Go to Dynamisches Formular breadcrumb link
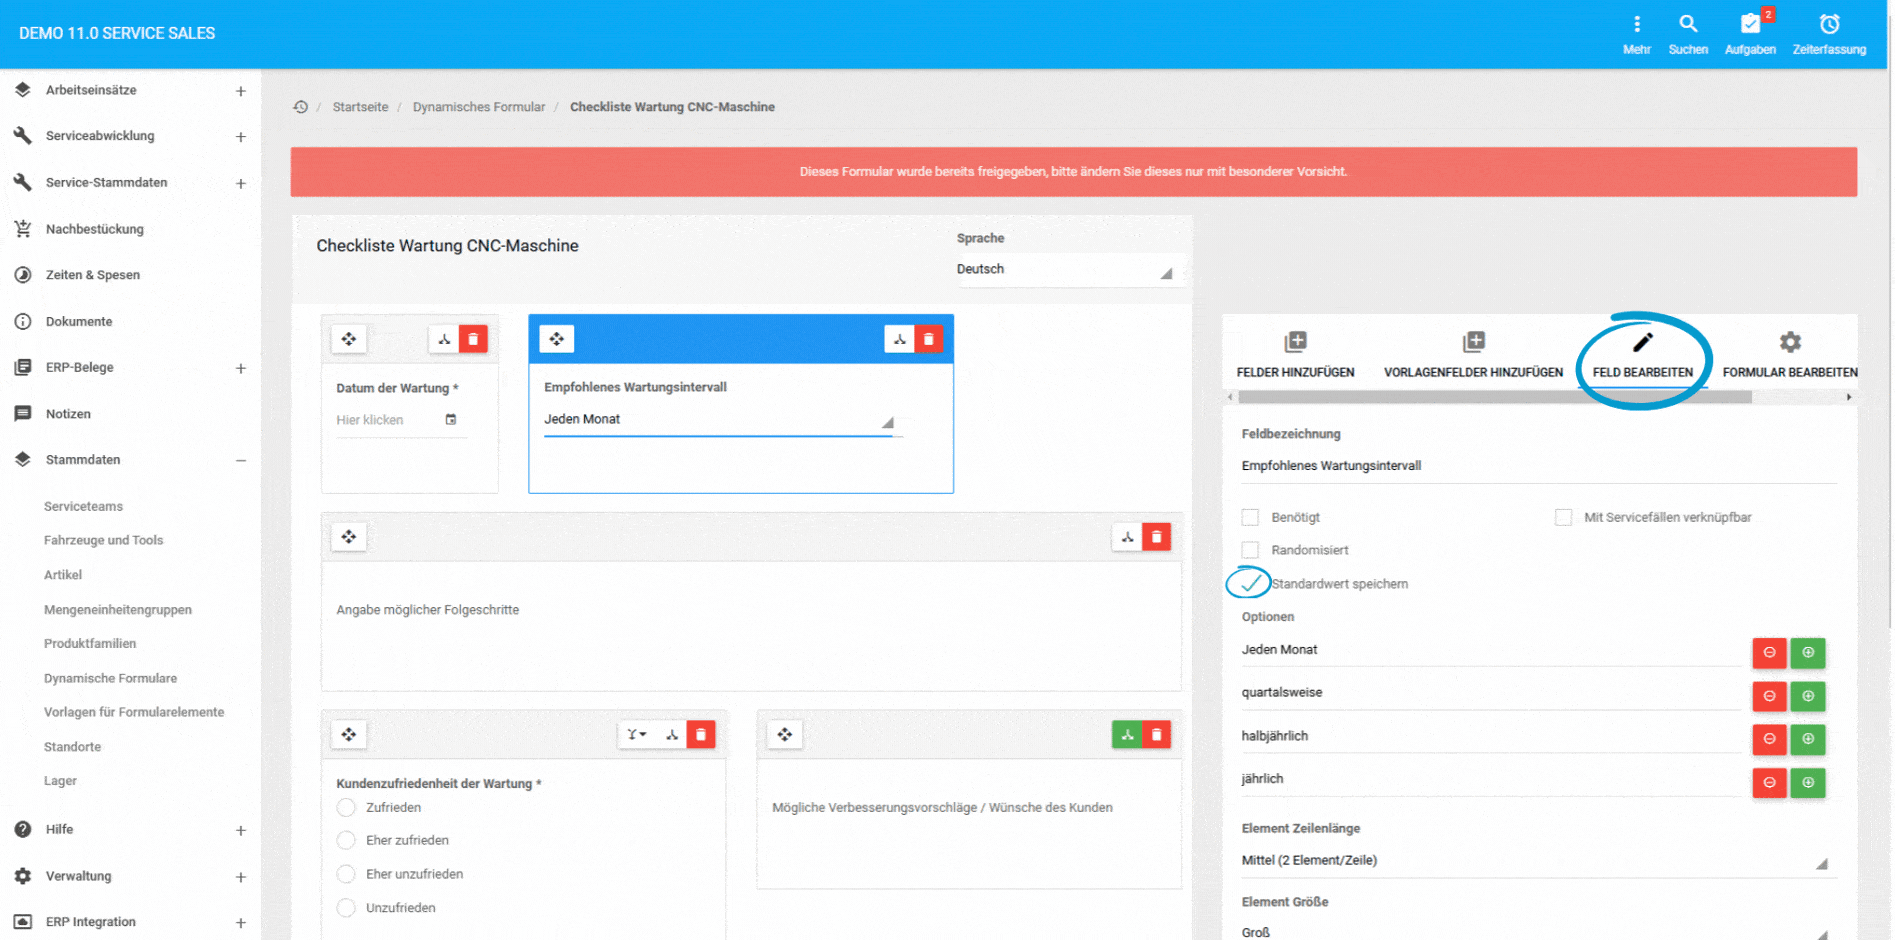The width and height of the screenshot is (1895, 940). click(x=479, y=107)
